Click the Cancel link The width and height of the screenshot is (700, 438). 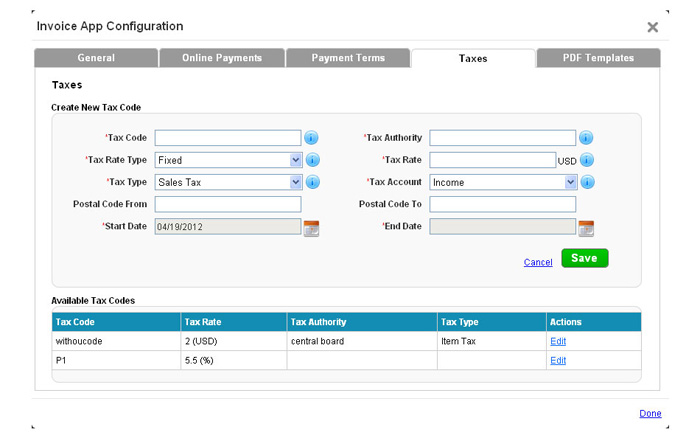[x=538, y=262]
